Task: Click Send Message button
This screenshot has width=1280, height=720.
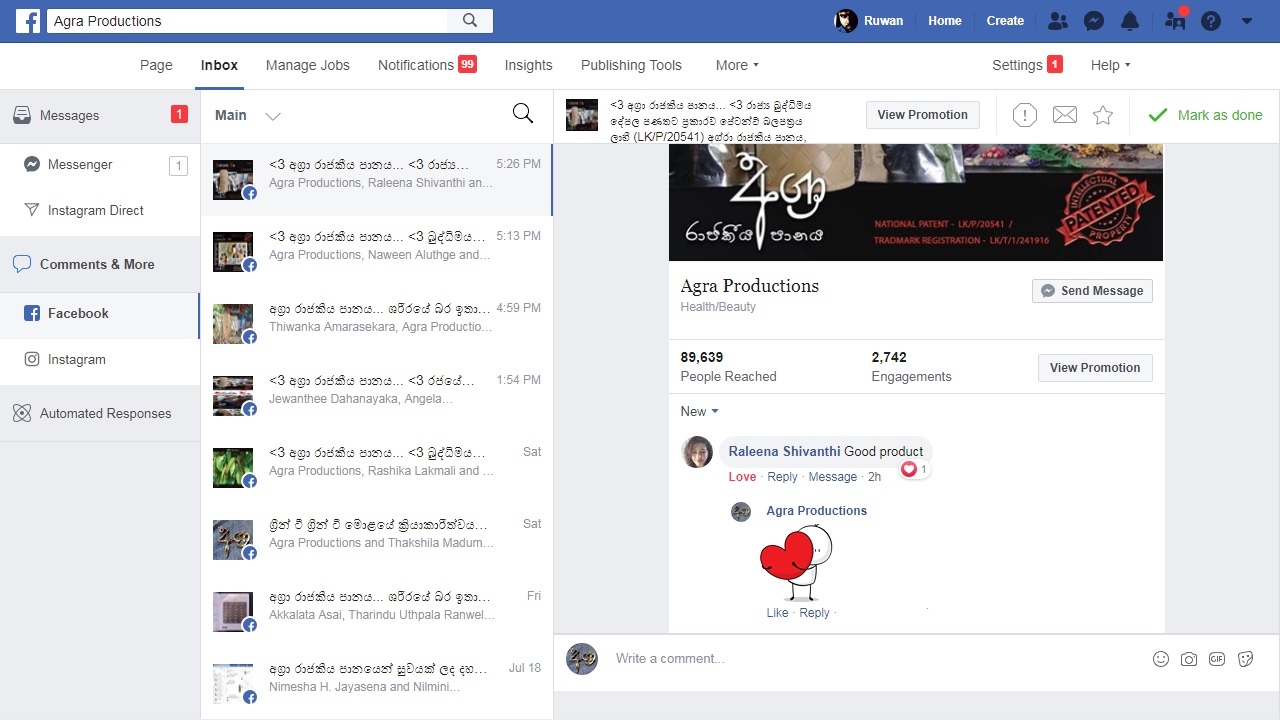Action: (1092, 291)
